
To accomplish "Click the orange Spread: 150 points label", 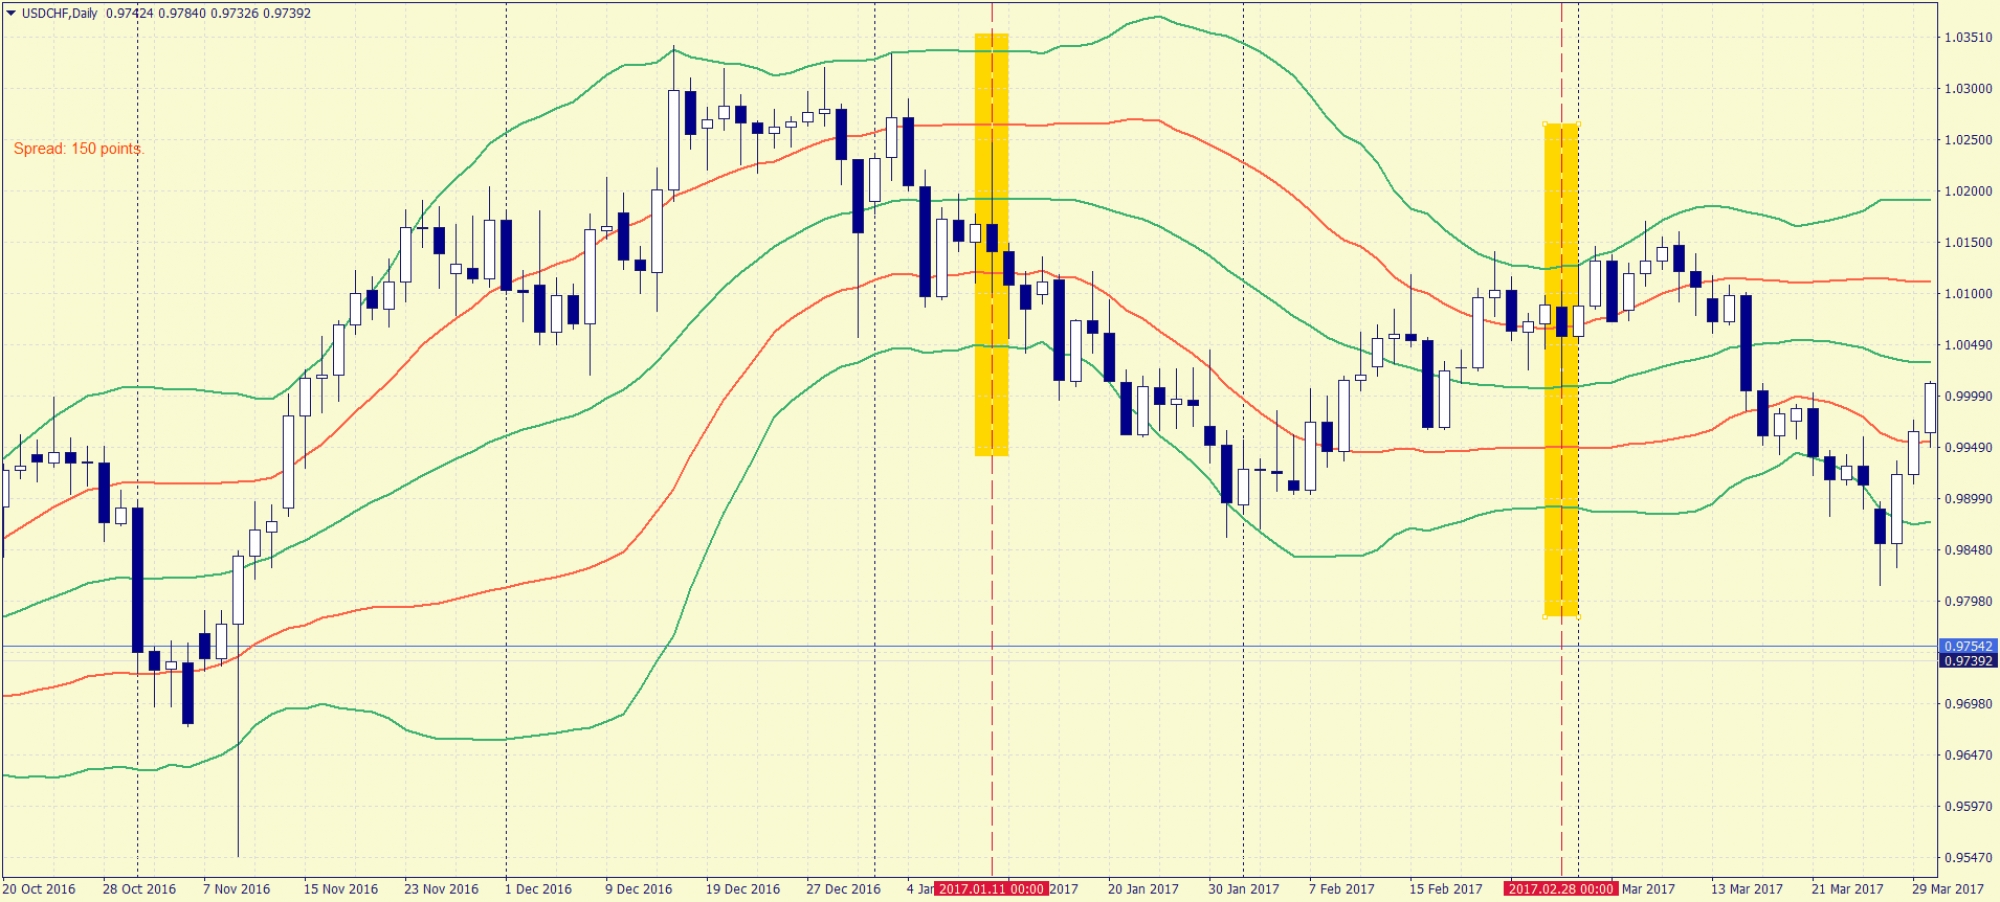I will pyautogui.click(x=79, y=149).
